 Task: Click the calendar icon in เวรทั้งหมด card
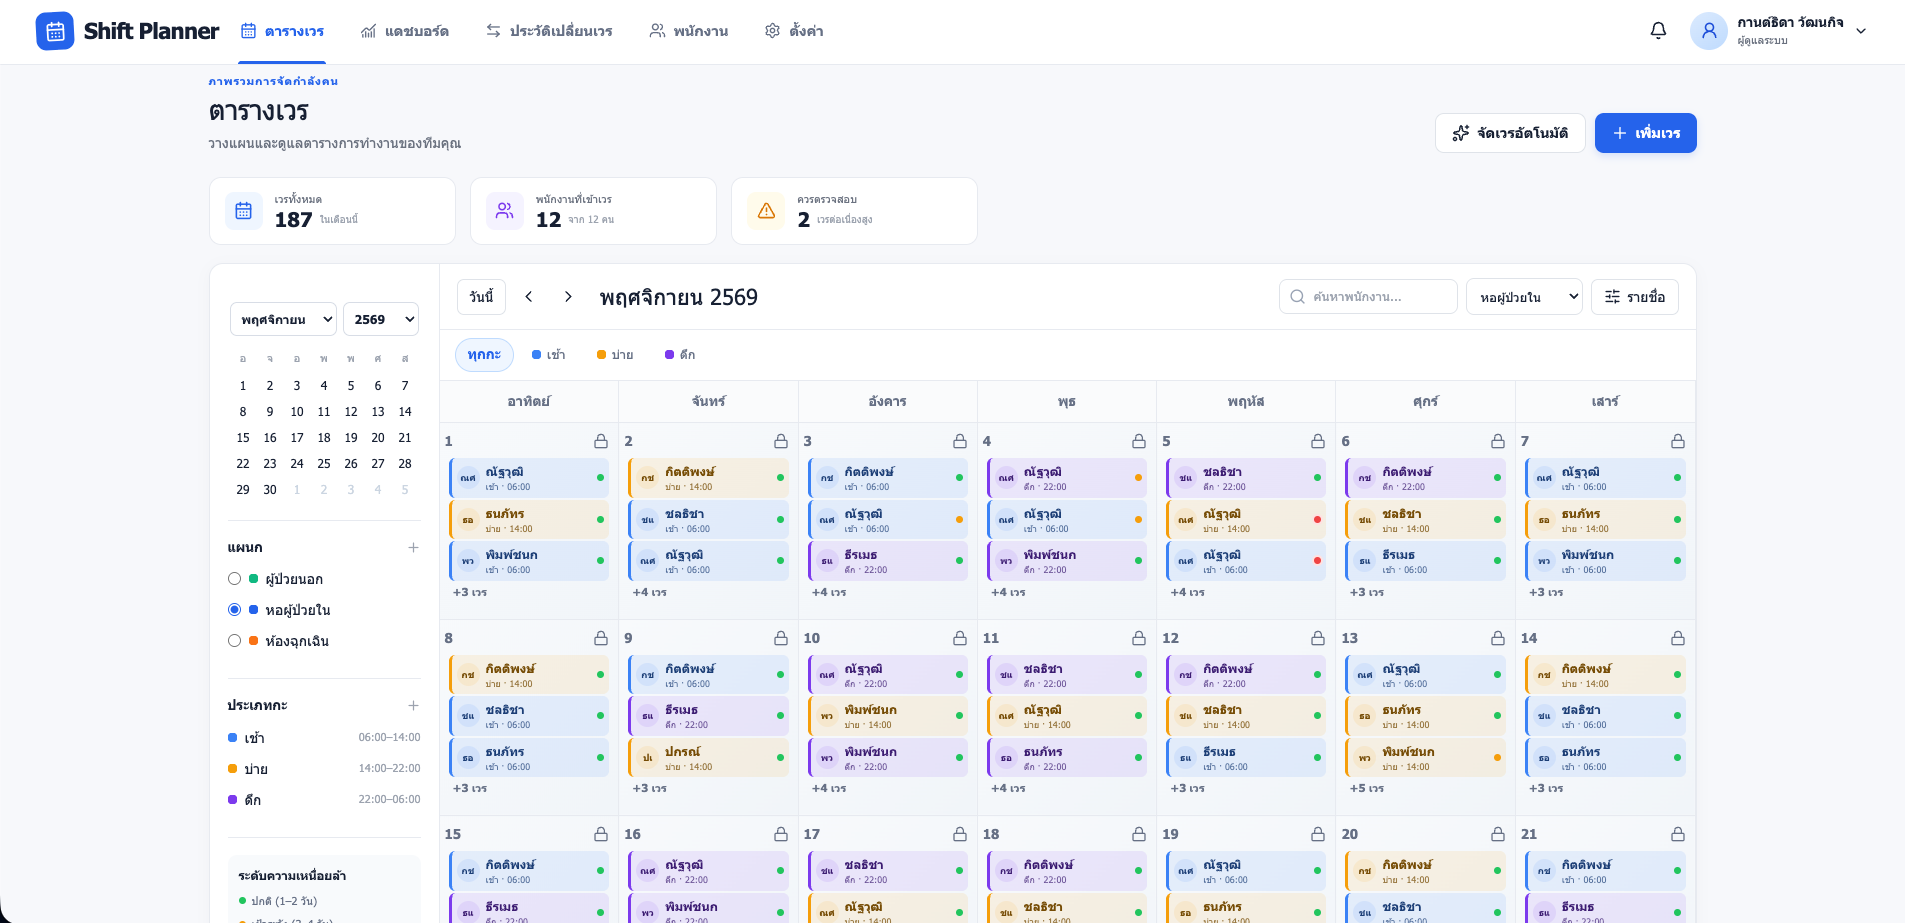click(x=243, y=211)
